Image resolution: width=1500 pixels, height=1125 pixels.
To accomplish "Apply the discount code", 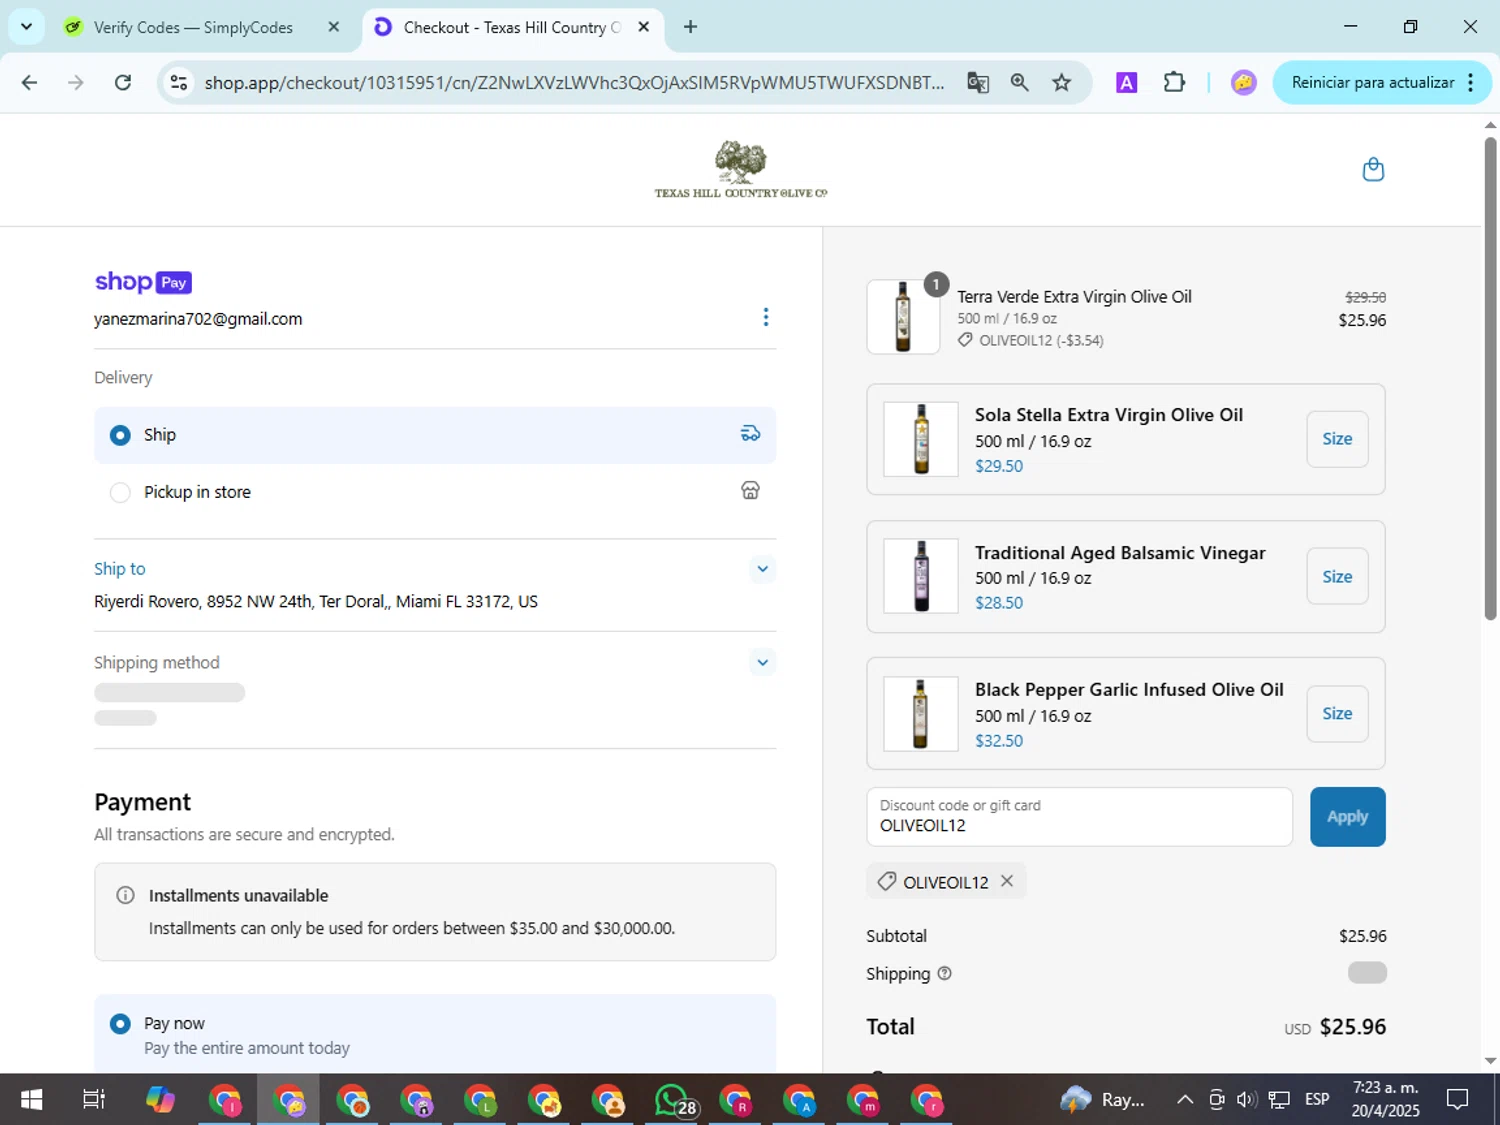I will click(x=1347, y=816).
